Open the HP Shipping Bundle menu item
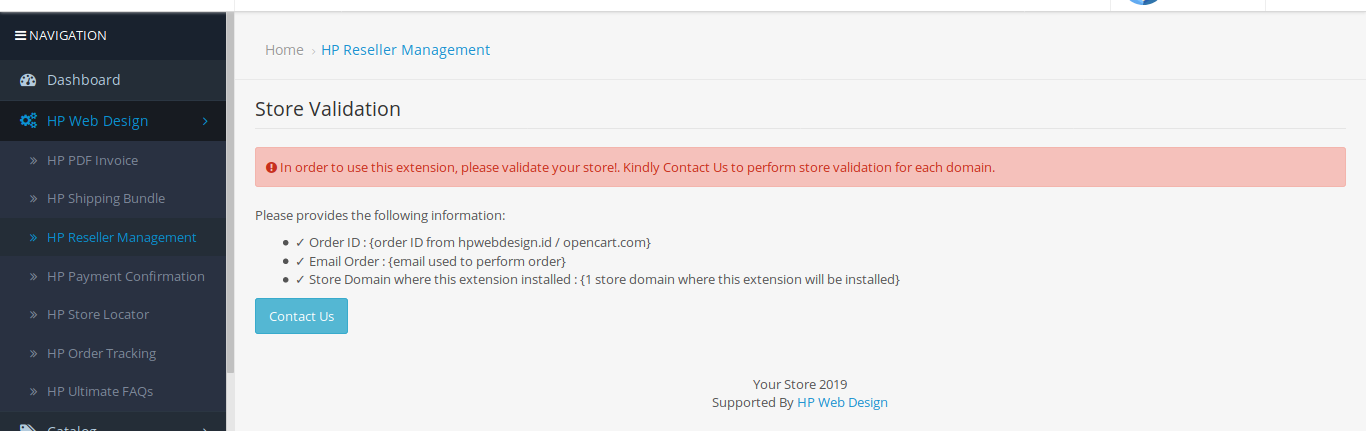Screen dimensions: 1366x431 click(x=106, y=199)
